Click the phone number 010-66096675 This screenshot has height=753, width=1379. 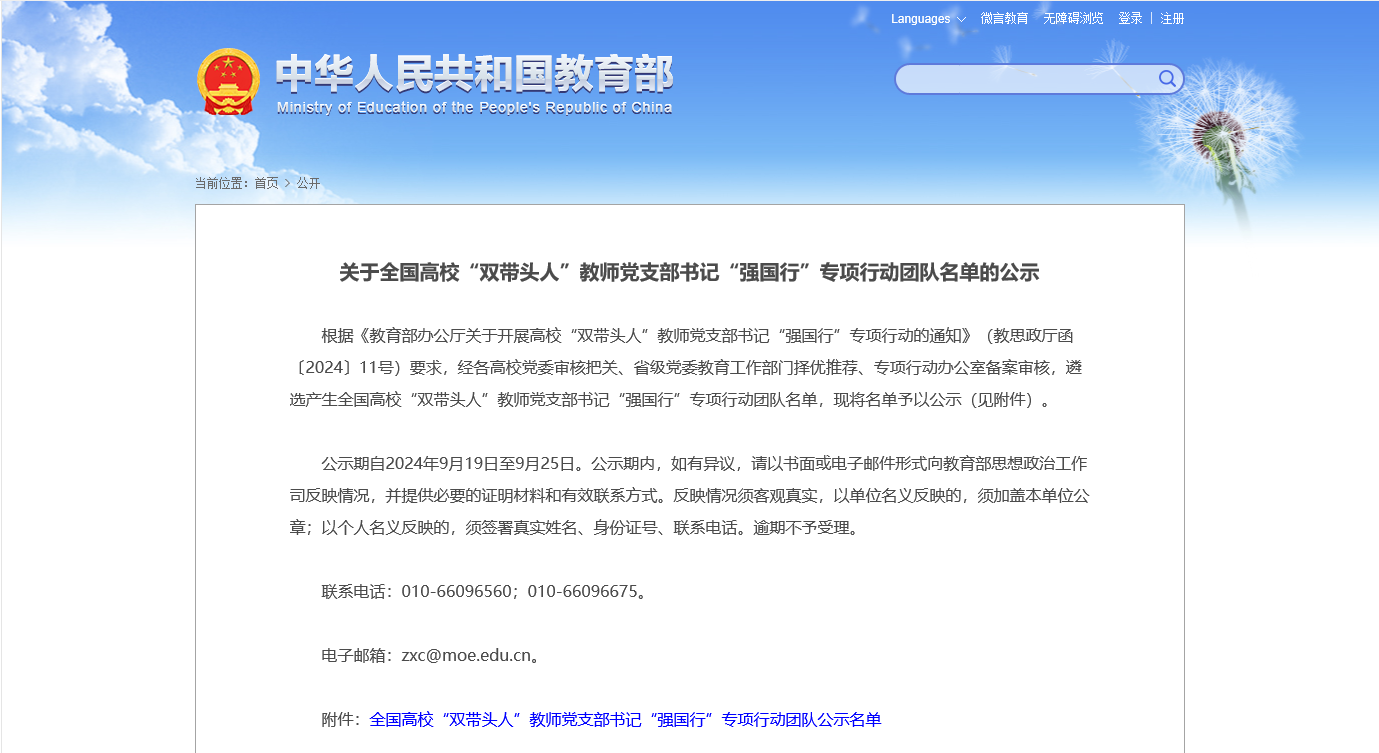[x=582, y=591]
